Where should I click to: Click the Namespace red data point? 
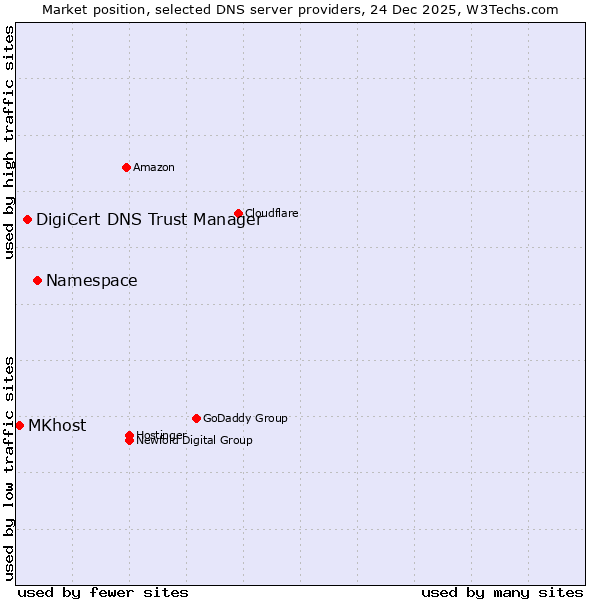[x=38, y=281]
